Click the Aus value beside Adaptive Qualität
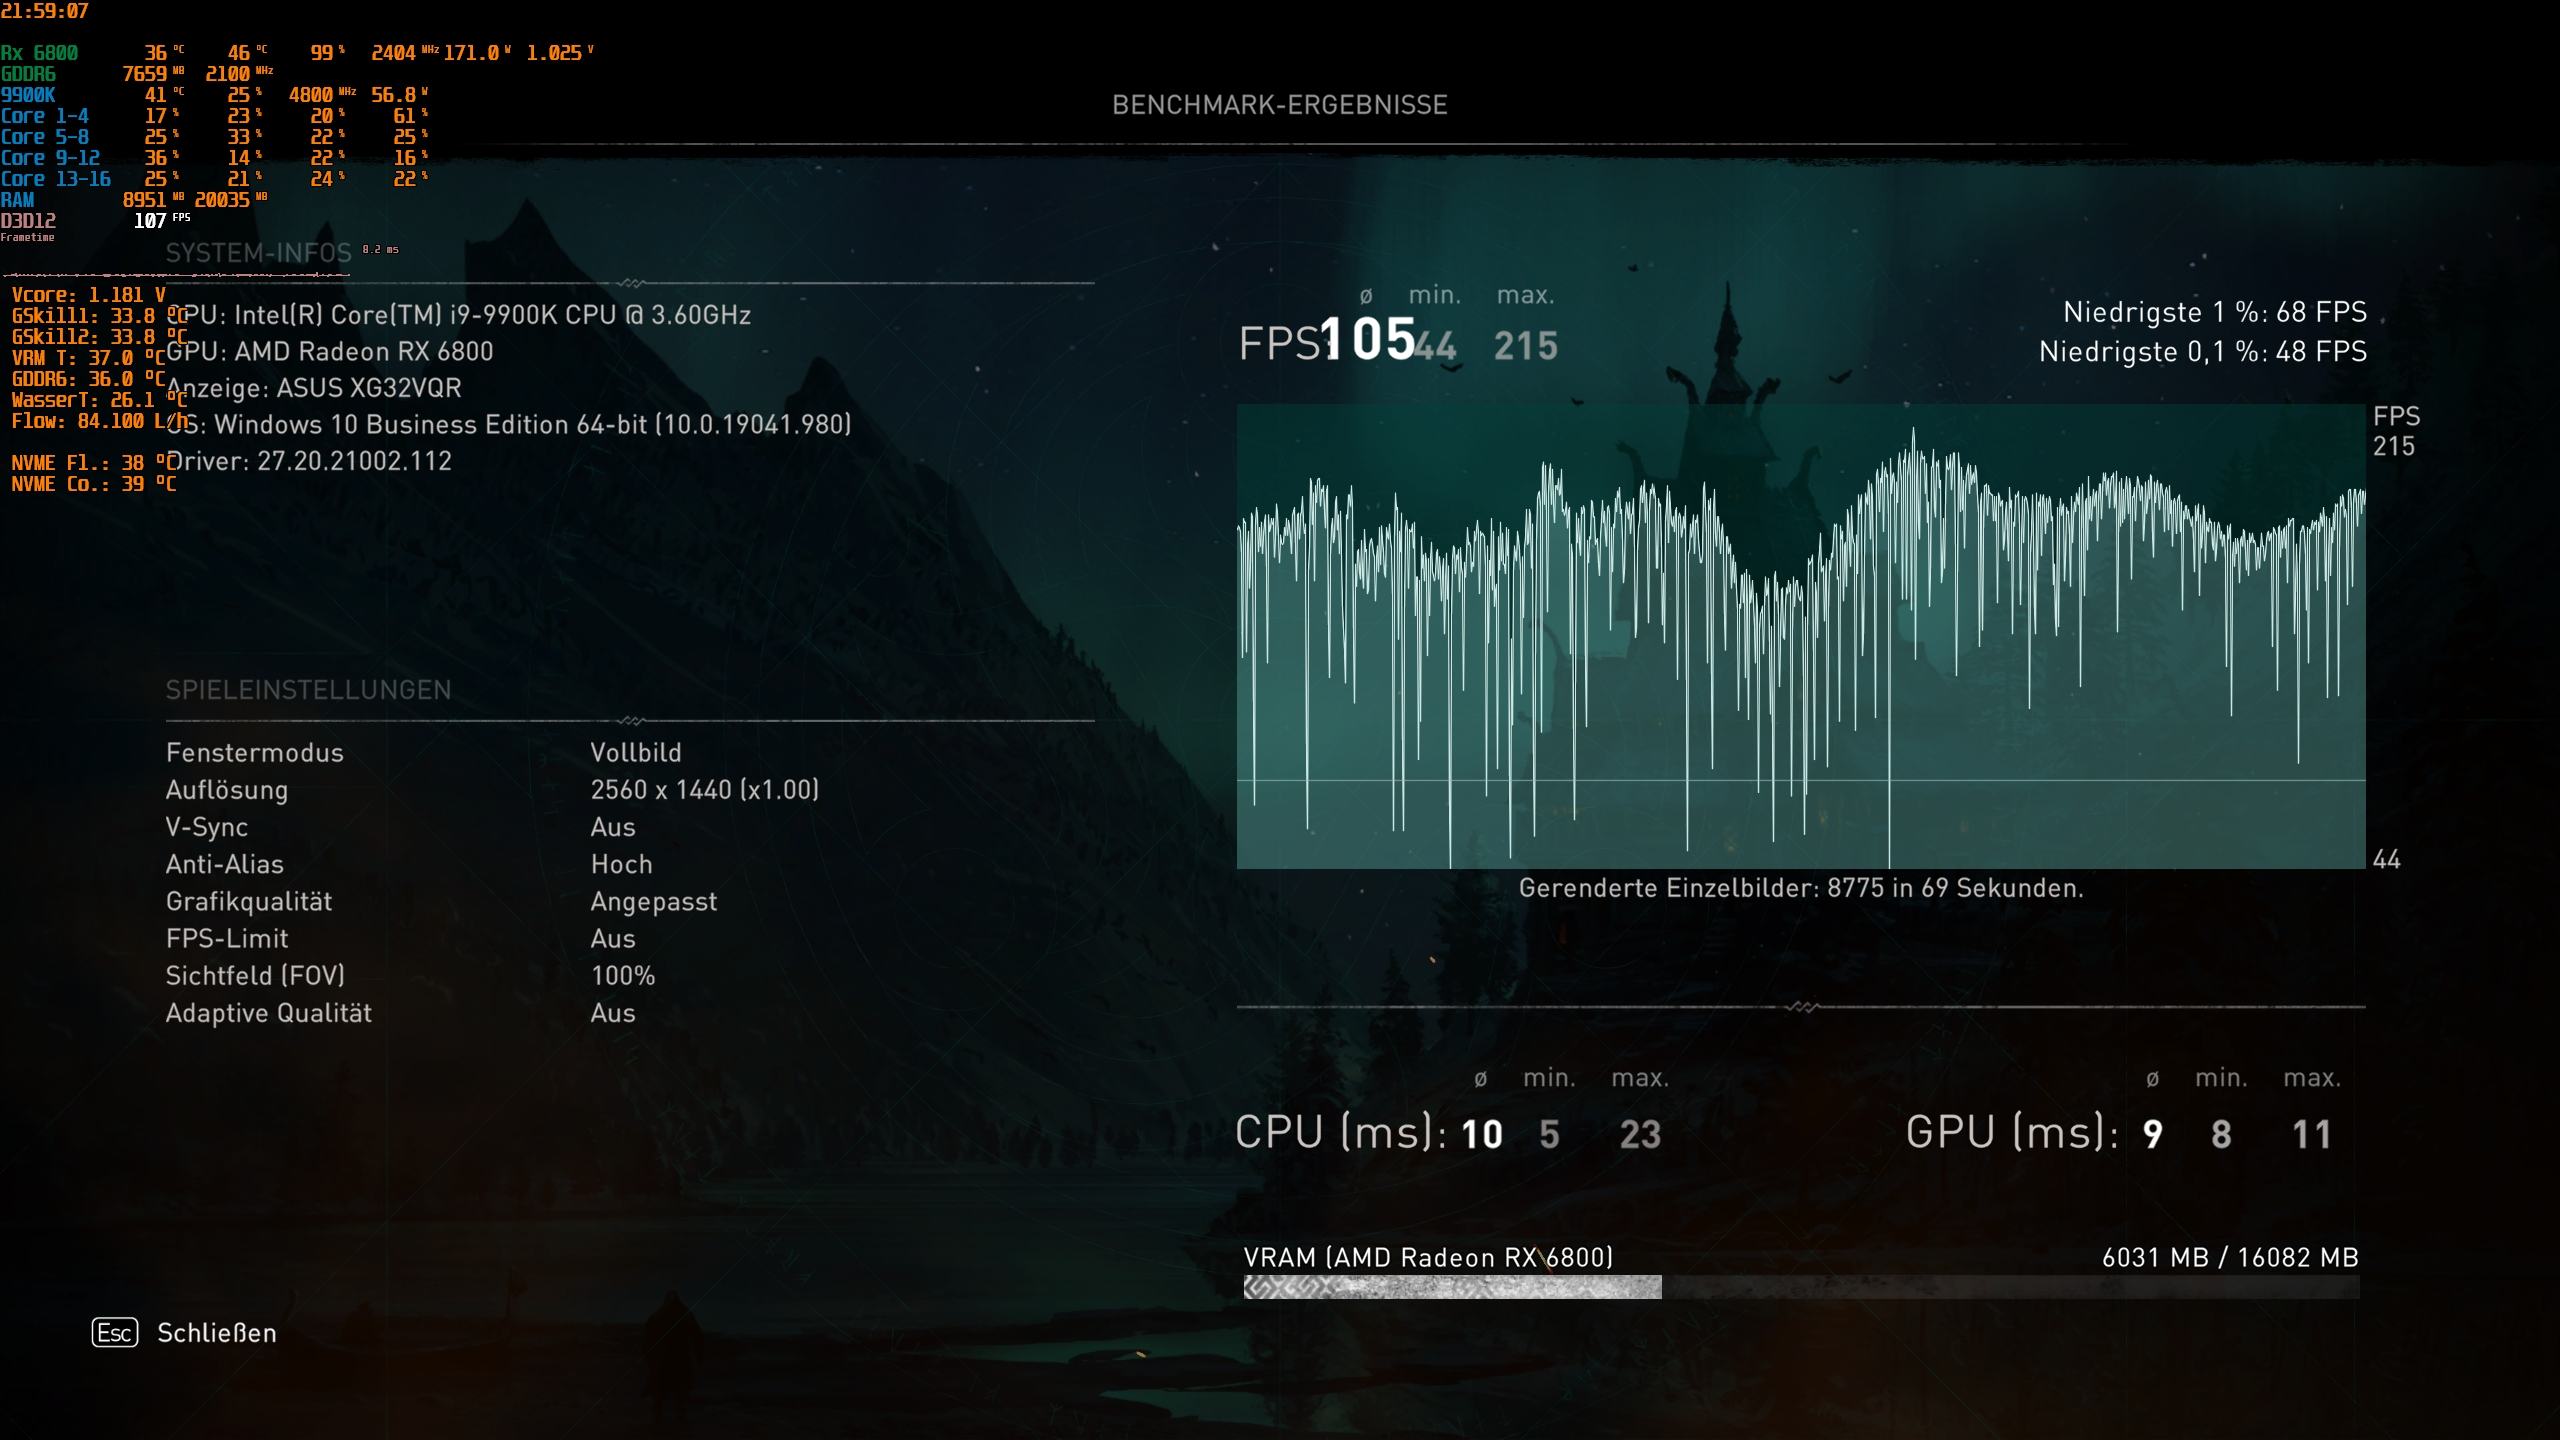 (613, 1013)
